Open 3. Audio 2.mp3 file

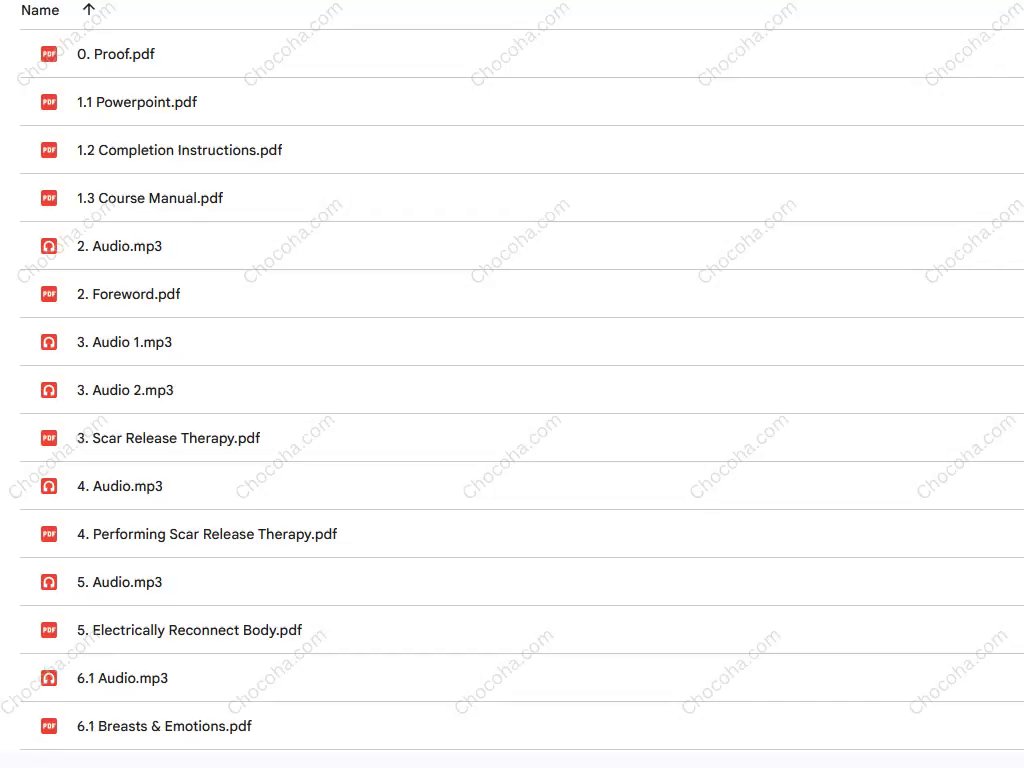pyautogui.click(x=125, y=390)
